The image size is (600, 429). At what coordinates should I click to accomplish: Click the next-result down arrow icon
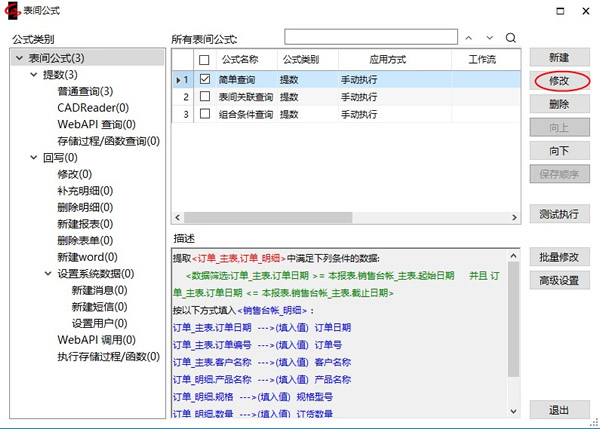tap(488, 38)
